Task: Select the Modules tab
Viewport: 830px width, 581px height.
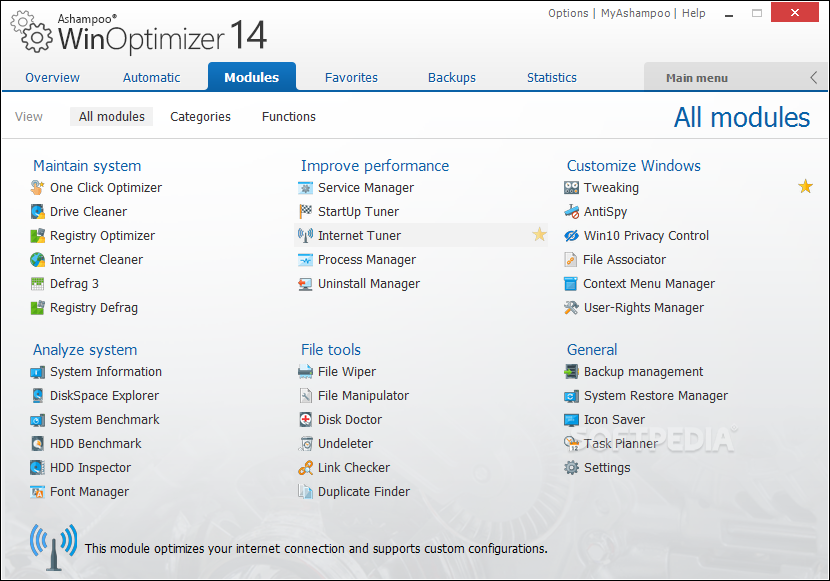Action: (251, 77)
